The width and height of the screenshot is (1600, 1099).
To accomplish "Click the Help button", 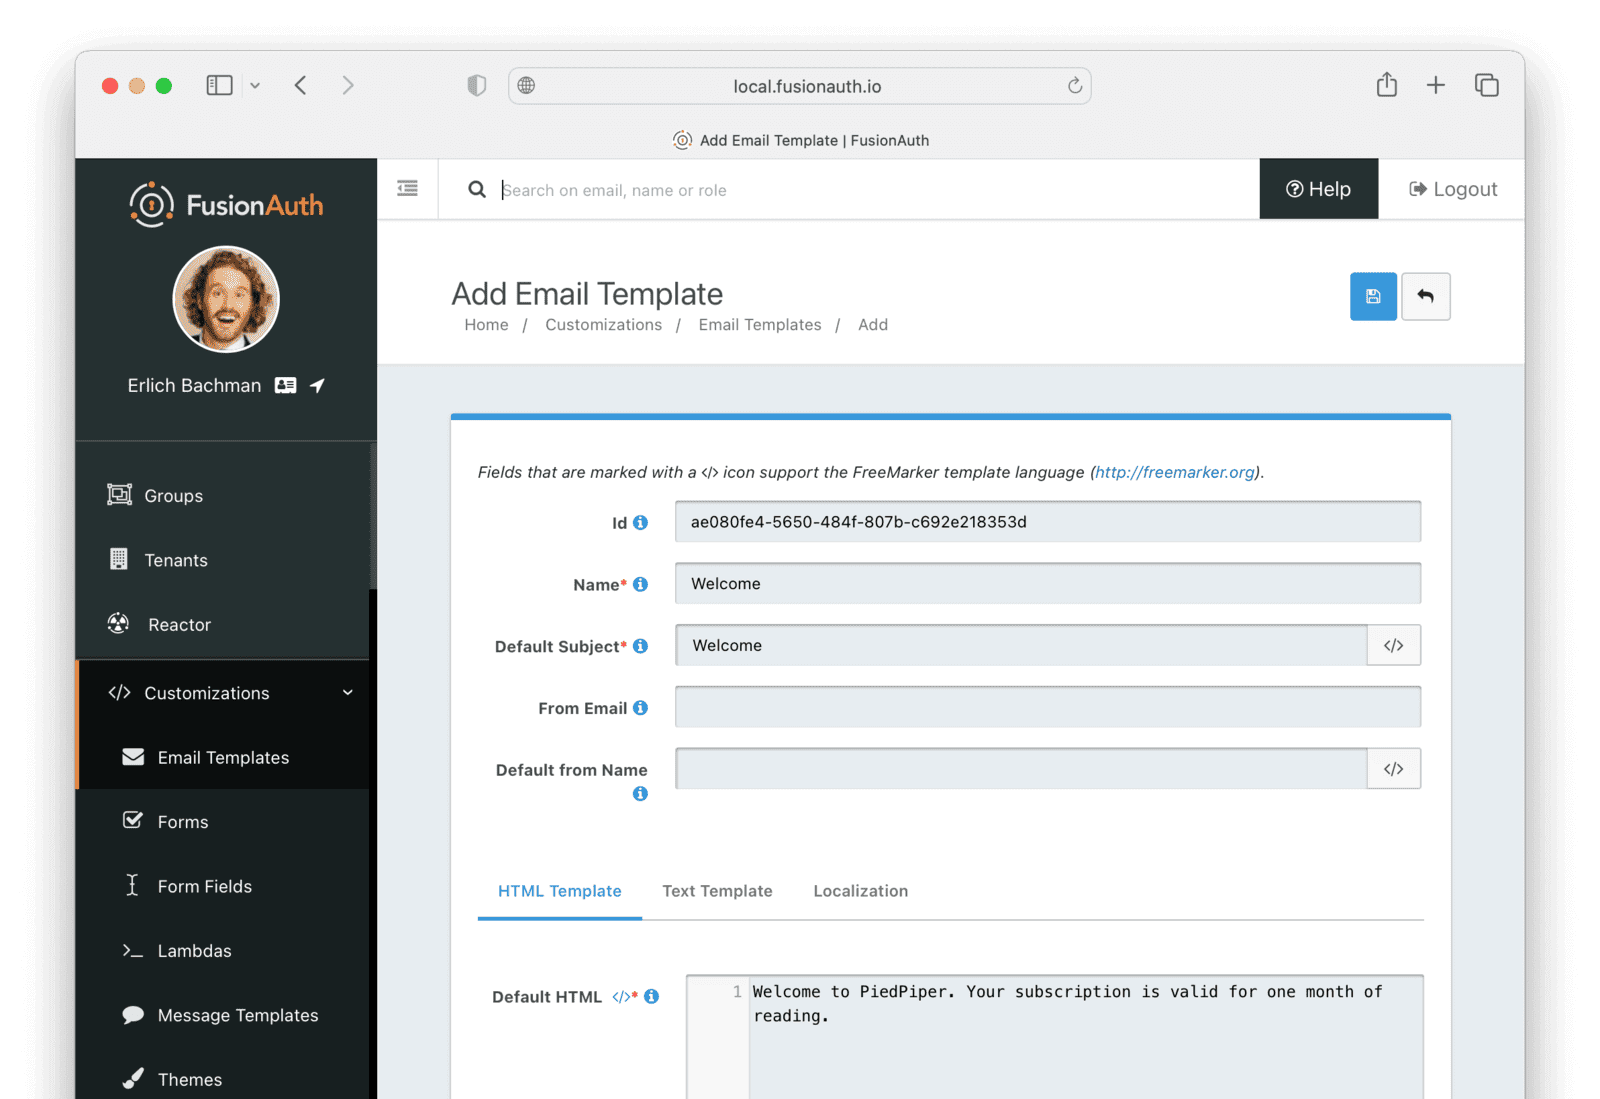I will click(x=1318, y=189).
